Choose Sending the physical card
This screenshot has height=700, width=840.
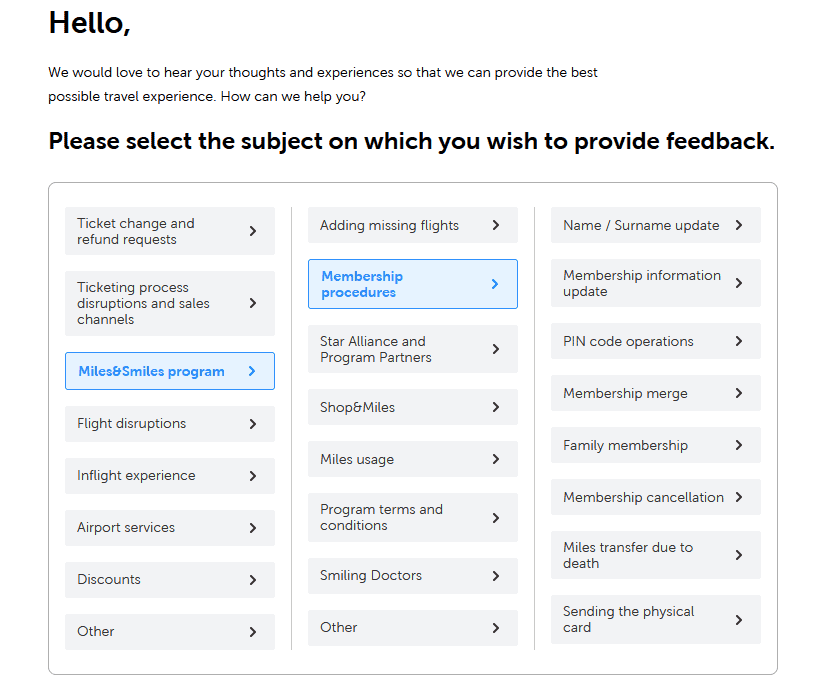tap(655, 619)
